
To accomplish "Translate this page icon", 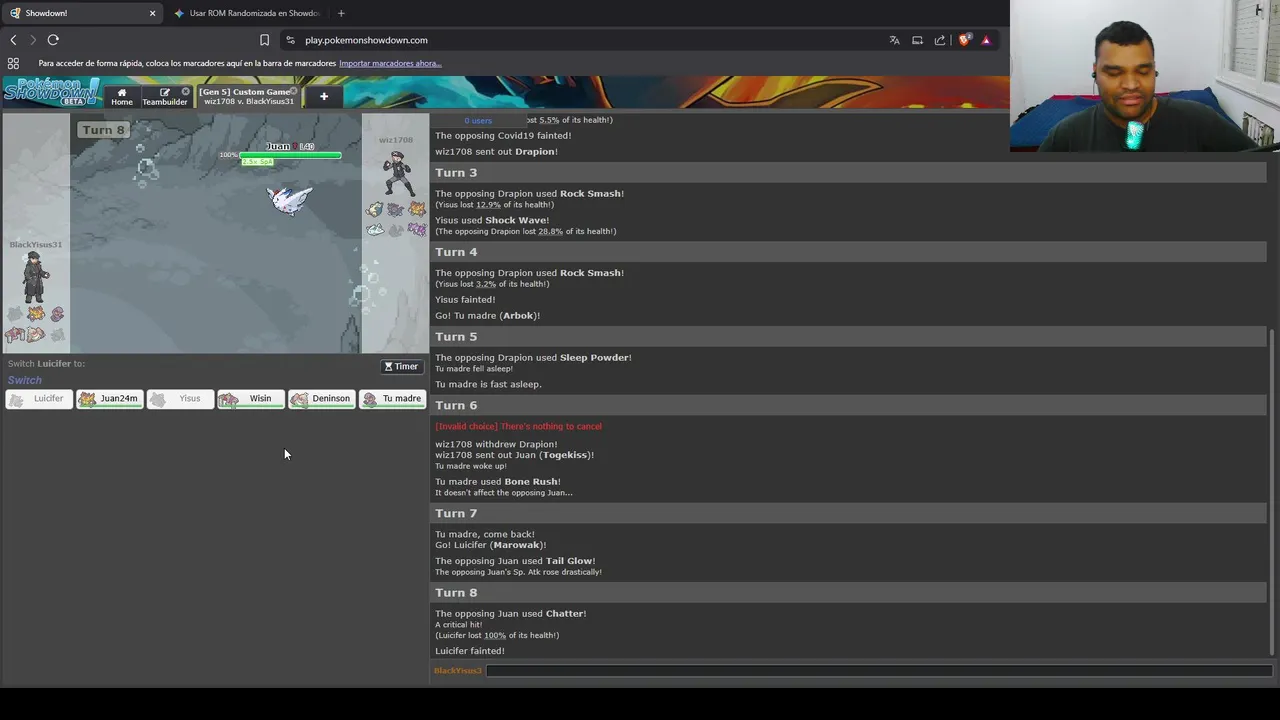I will tap(894, 40).
